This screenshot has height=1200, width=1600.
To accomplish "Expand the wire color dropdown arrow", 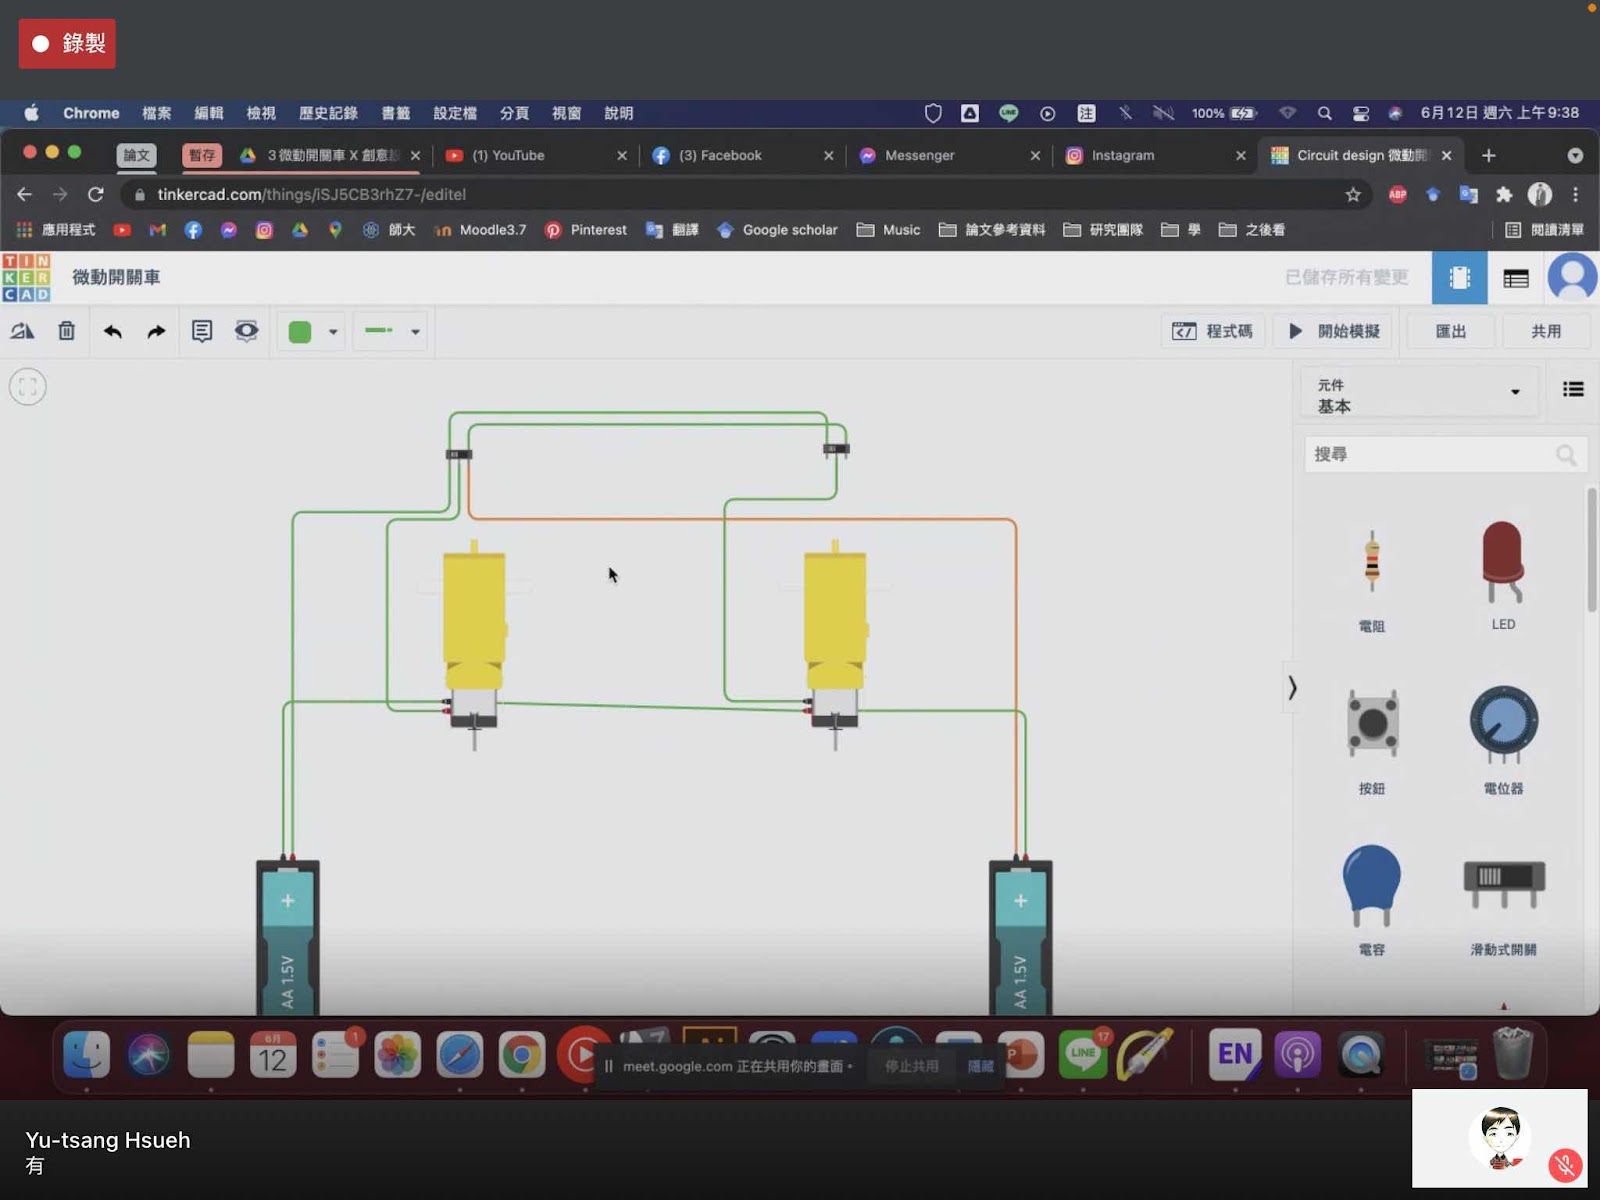I will [333, 332].
